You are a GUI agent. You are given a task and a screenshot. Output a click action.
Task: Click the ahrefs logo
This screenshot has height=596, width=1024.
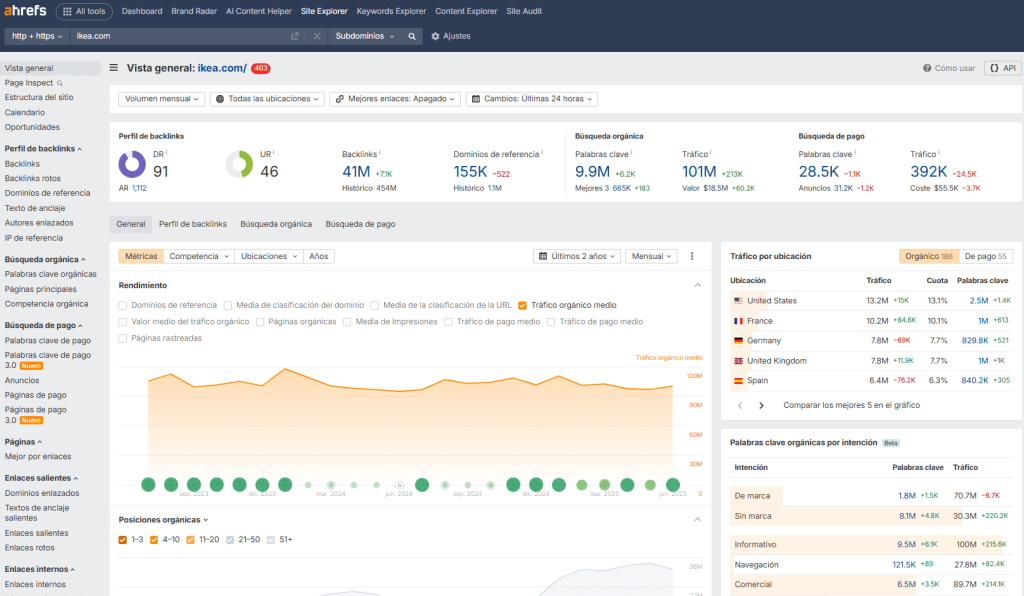pos(25,10)
